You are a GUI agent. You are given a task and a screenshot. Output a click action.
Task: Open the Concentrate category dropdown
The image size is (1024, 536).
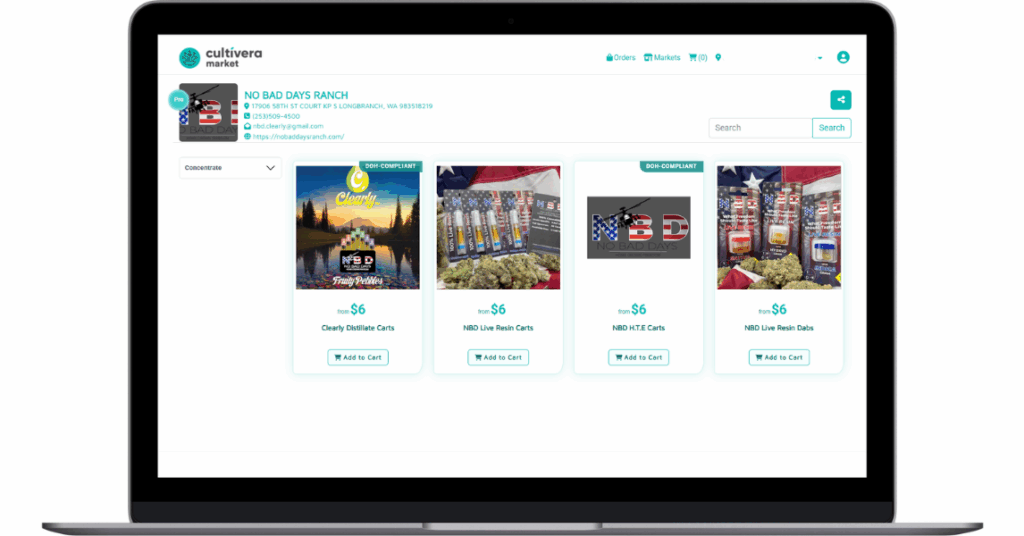click(x=230, y=168)
